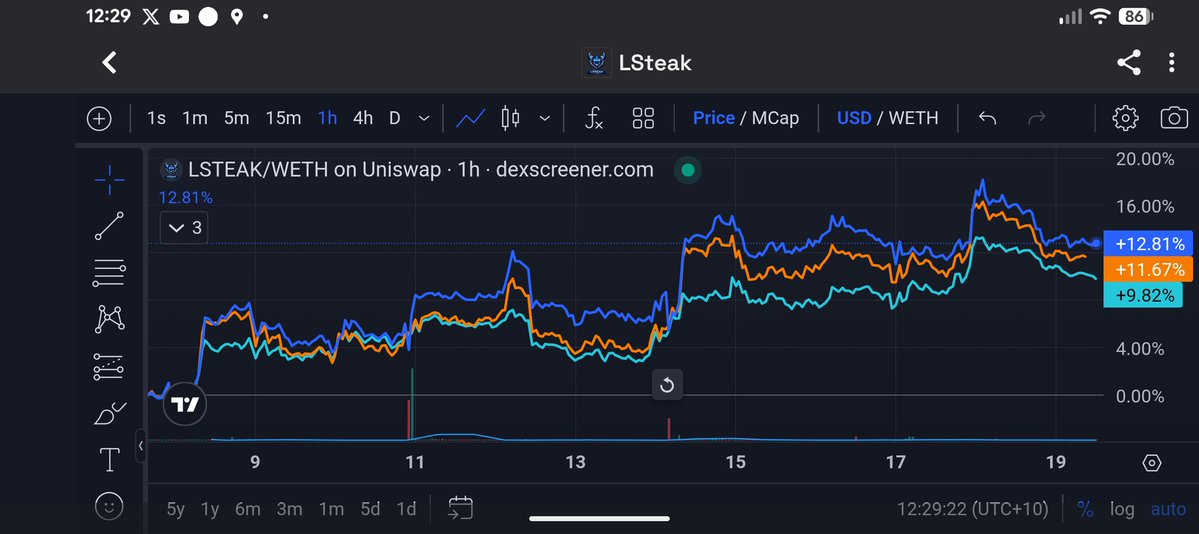Click the 15 date label on axis

point(735,462)
